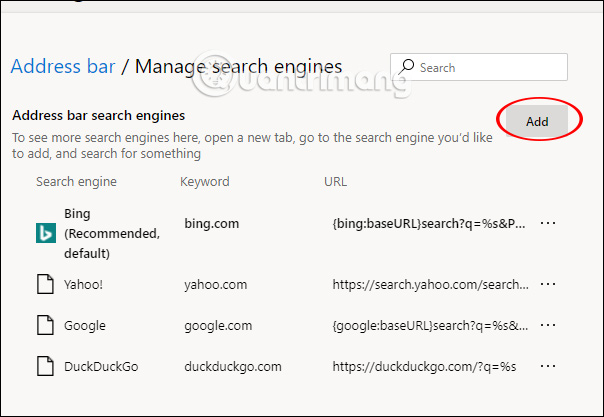
Task: Focus the Search settings input field
Action: (x=479, y=67)
